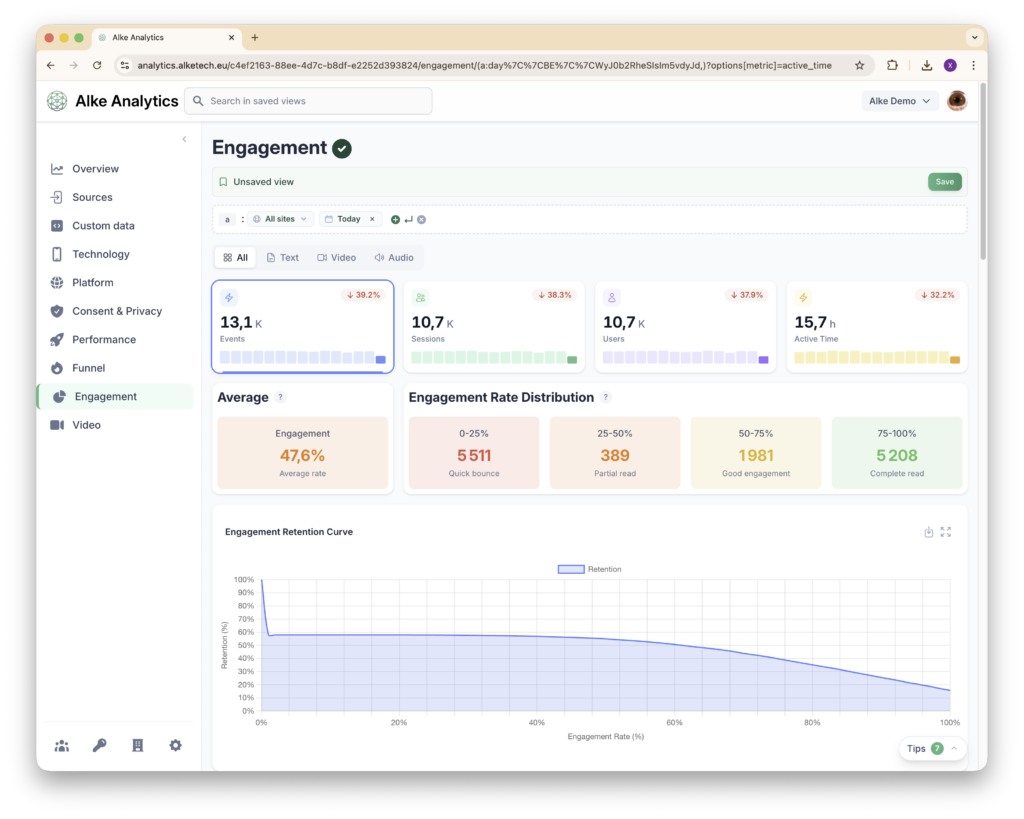The image size is (1024, 819).
Task: Select the Sessions metric card
Action: click(x=494, y=326)
